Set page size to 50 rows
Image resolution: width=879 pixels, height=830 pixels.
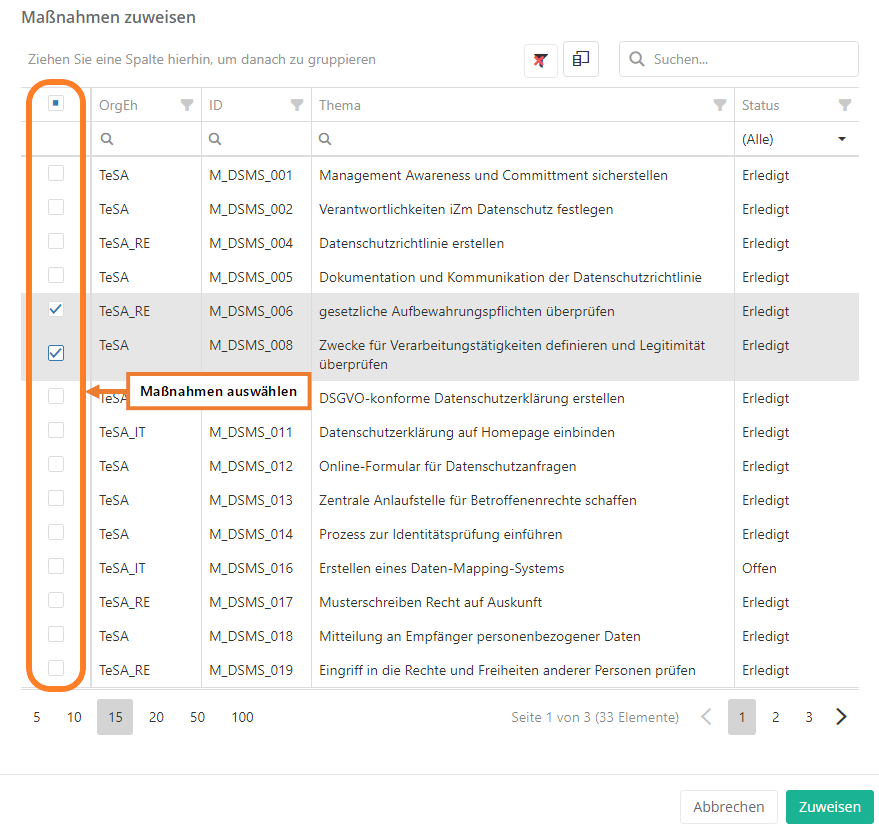(197, 717)
